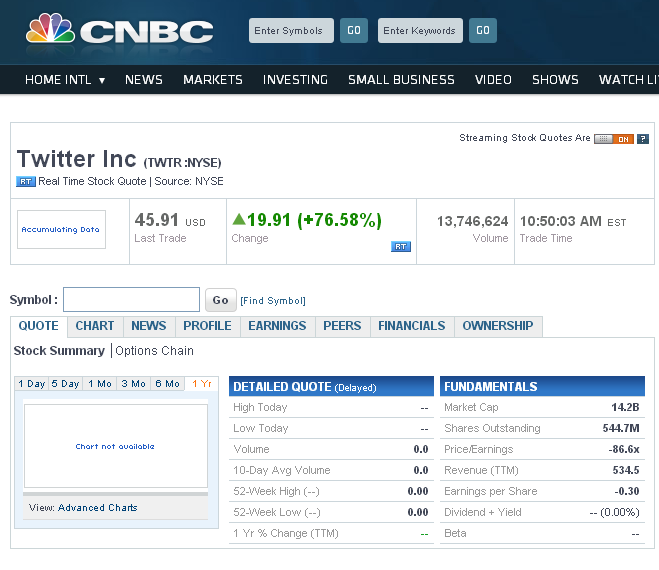Select the 1 Day chart range
659x570 pixels.
[32, 384]
